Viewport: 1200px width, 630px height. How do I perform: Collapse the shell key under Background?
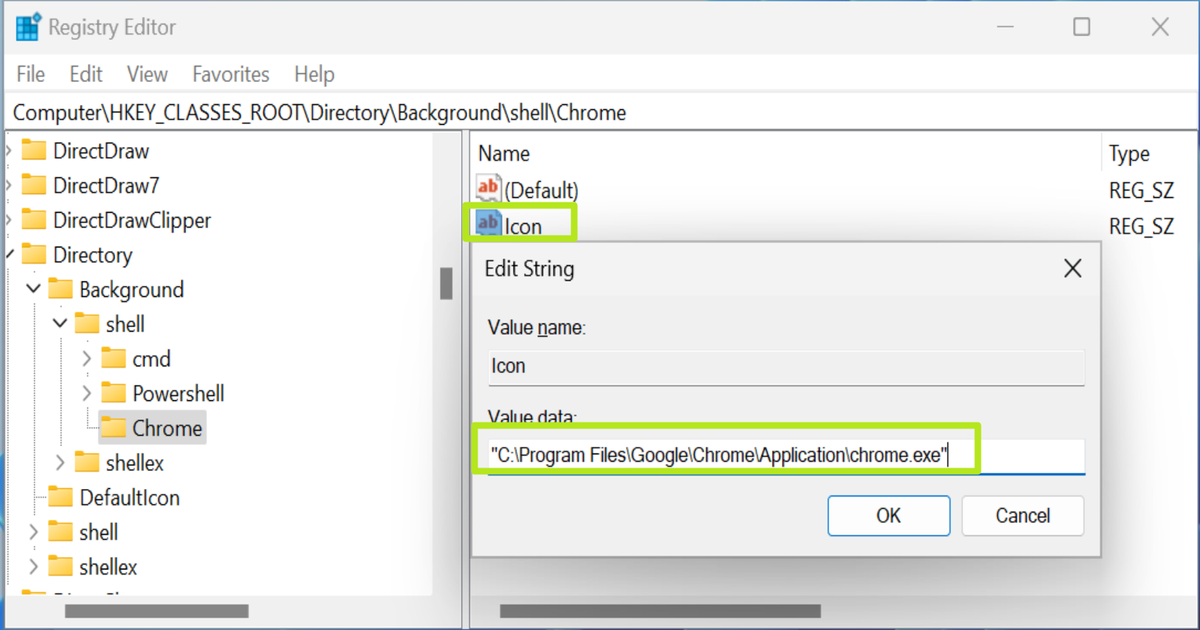(x=59, y=323)
